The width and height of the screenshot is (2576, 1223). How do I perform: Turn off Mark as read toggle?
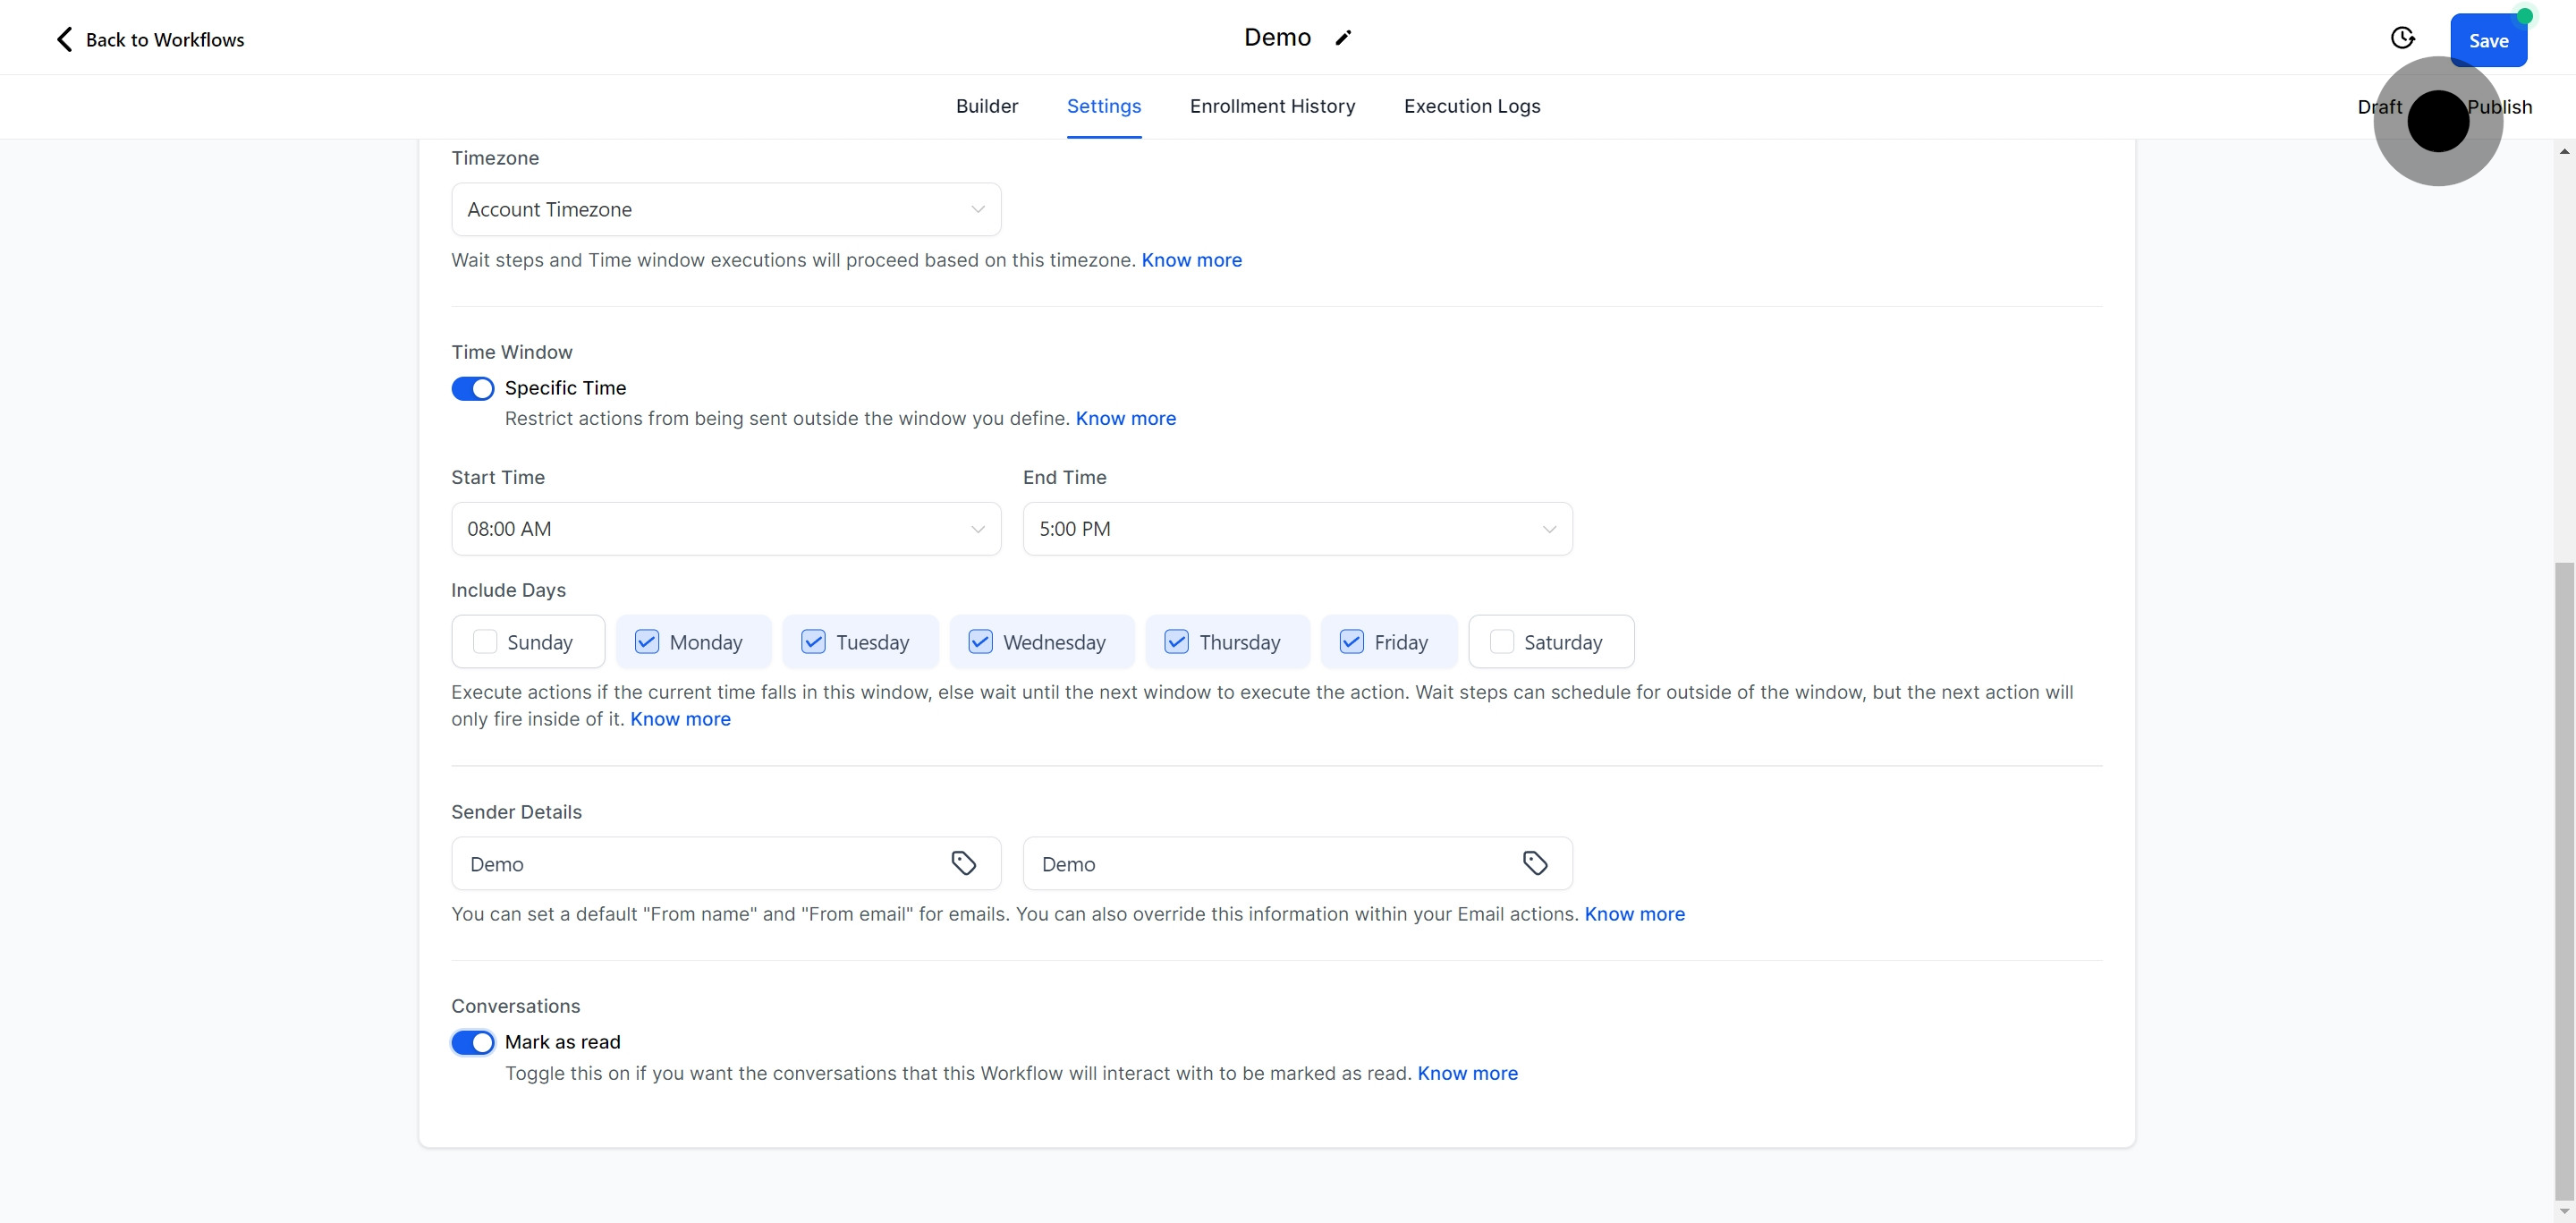[472, 1042]
